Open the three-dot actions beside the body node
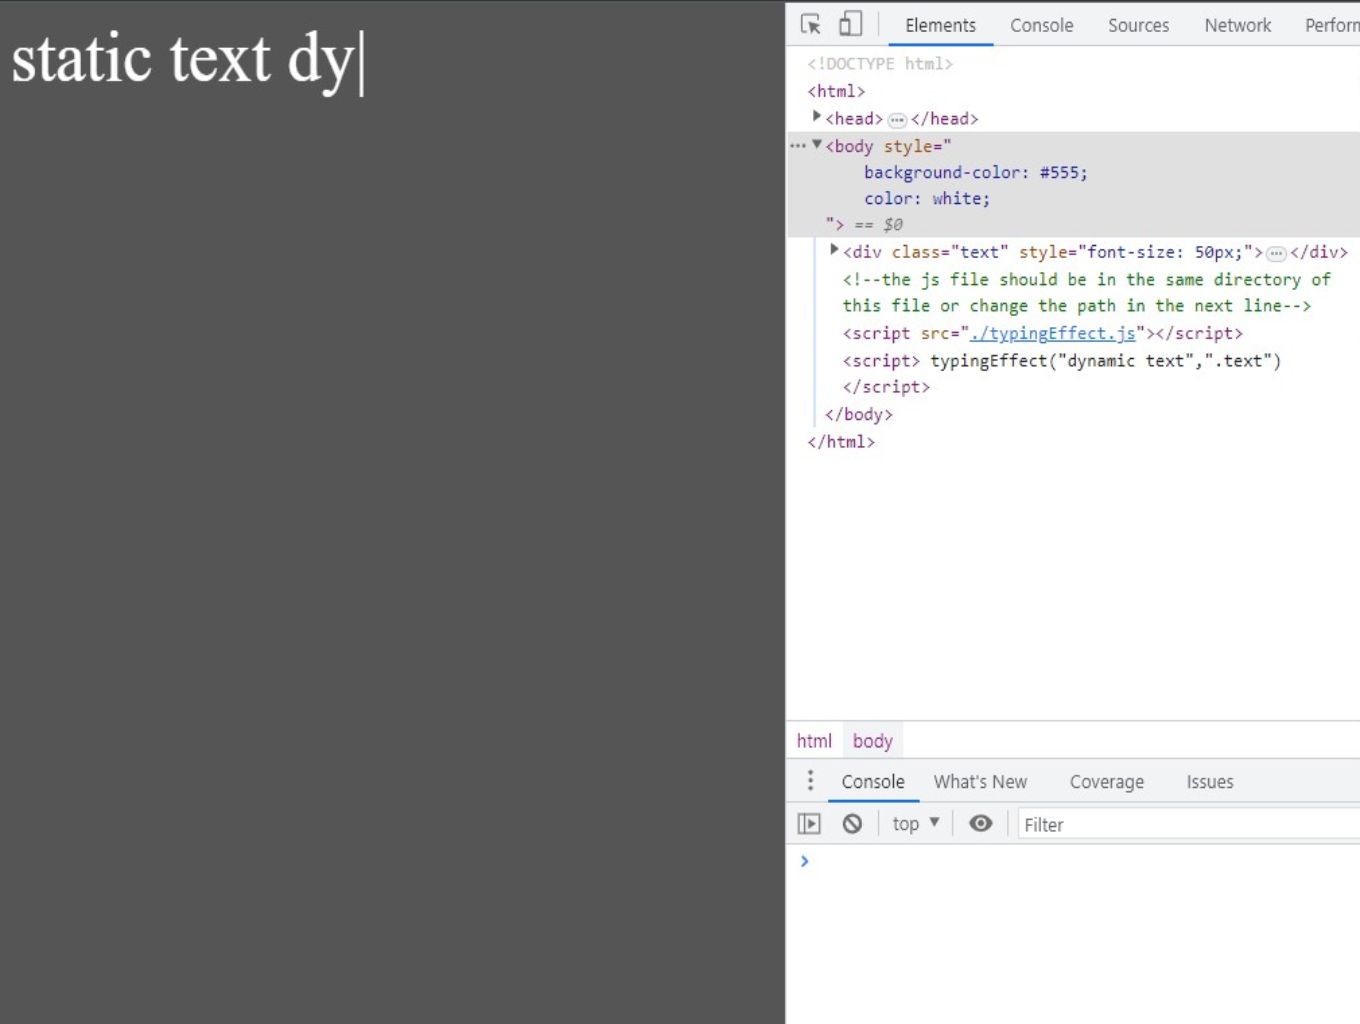 [797, 146]
